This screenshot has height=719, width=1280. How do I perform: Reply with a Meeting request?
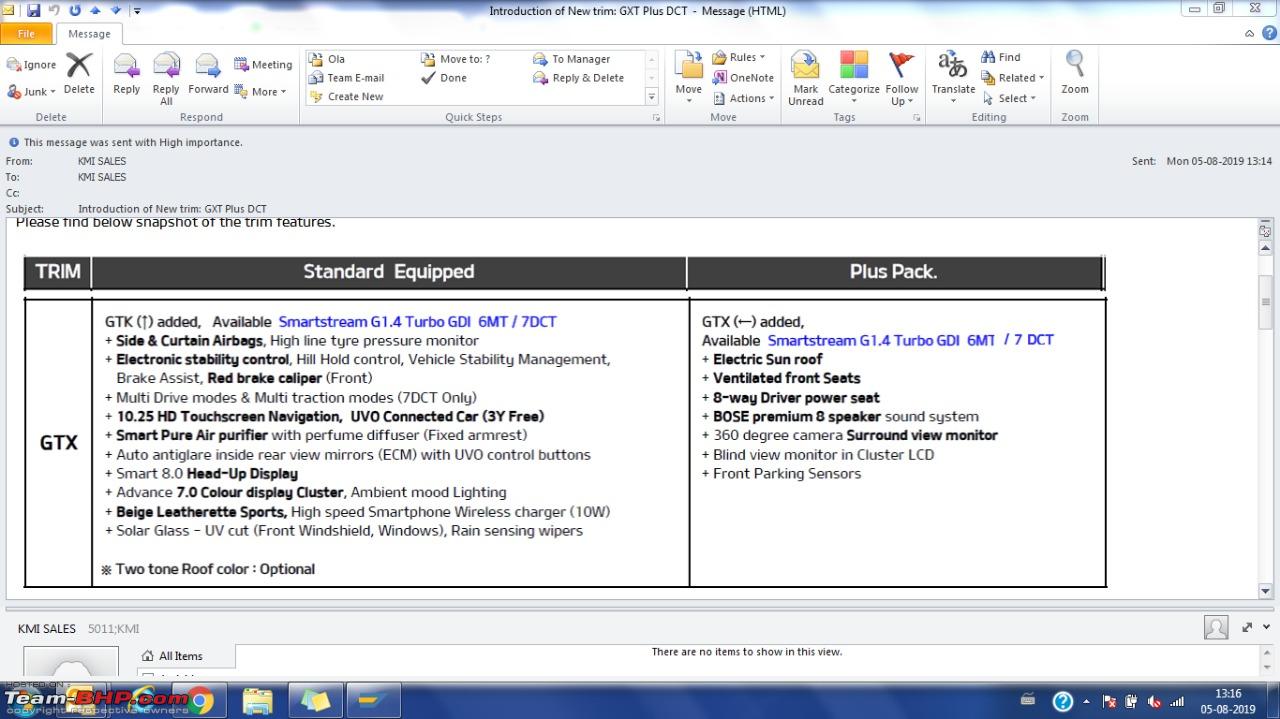pos(263,65)
